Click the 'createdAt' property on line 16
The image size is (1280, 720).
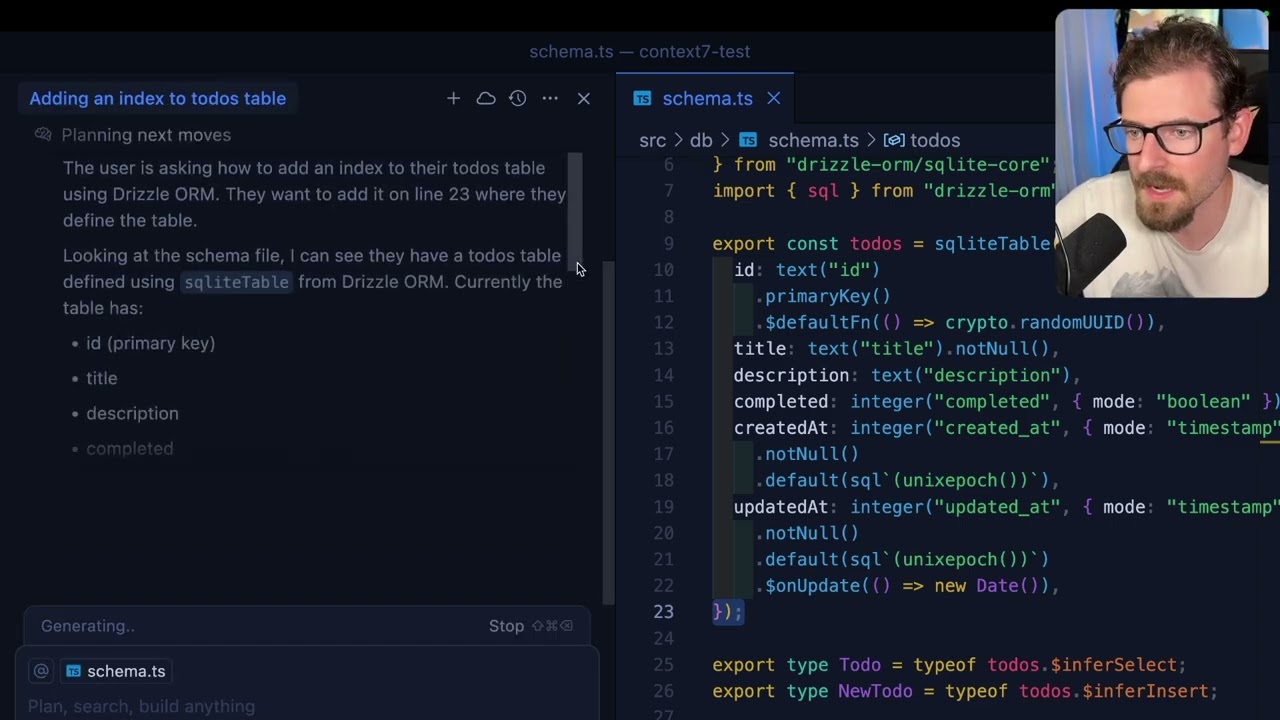click(781, 428)
